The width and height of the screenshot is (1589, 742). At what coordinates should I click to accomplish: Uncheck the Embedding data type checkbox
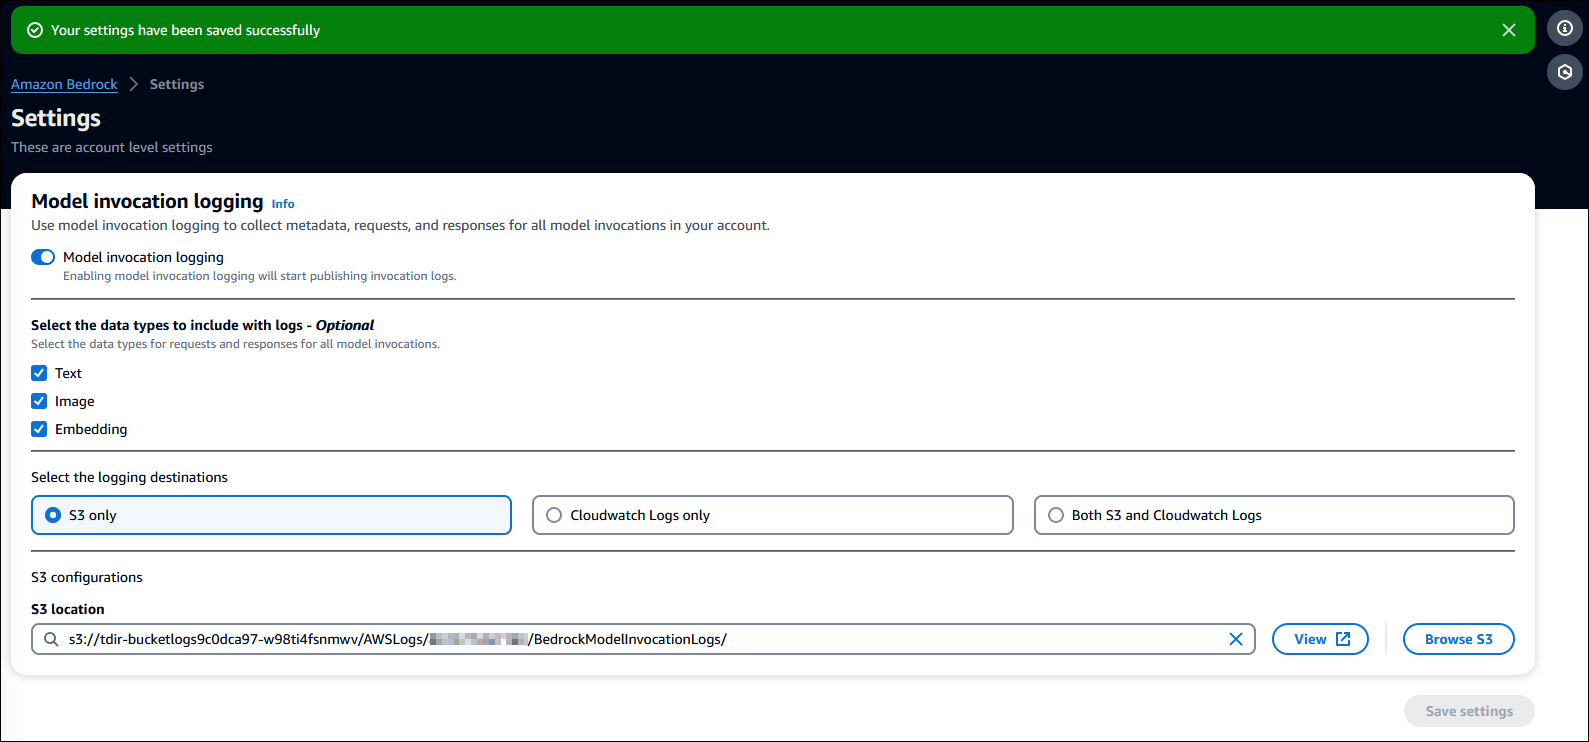click(39, 429)
